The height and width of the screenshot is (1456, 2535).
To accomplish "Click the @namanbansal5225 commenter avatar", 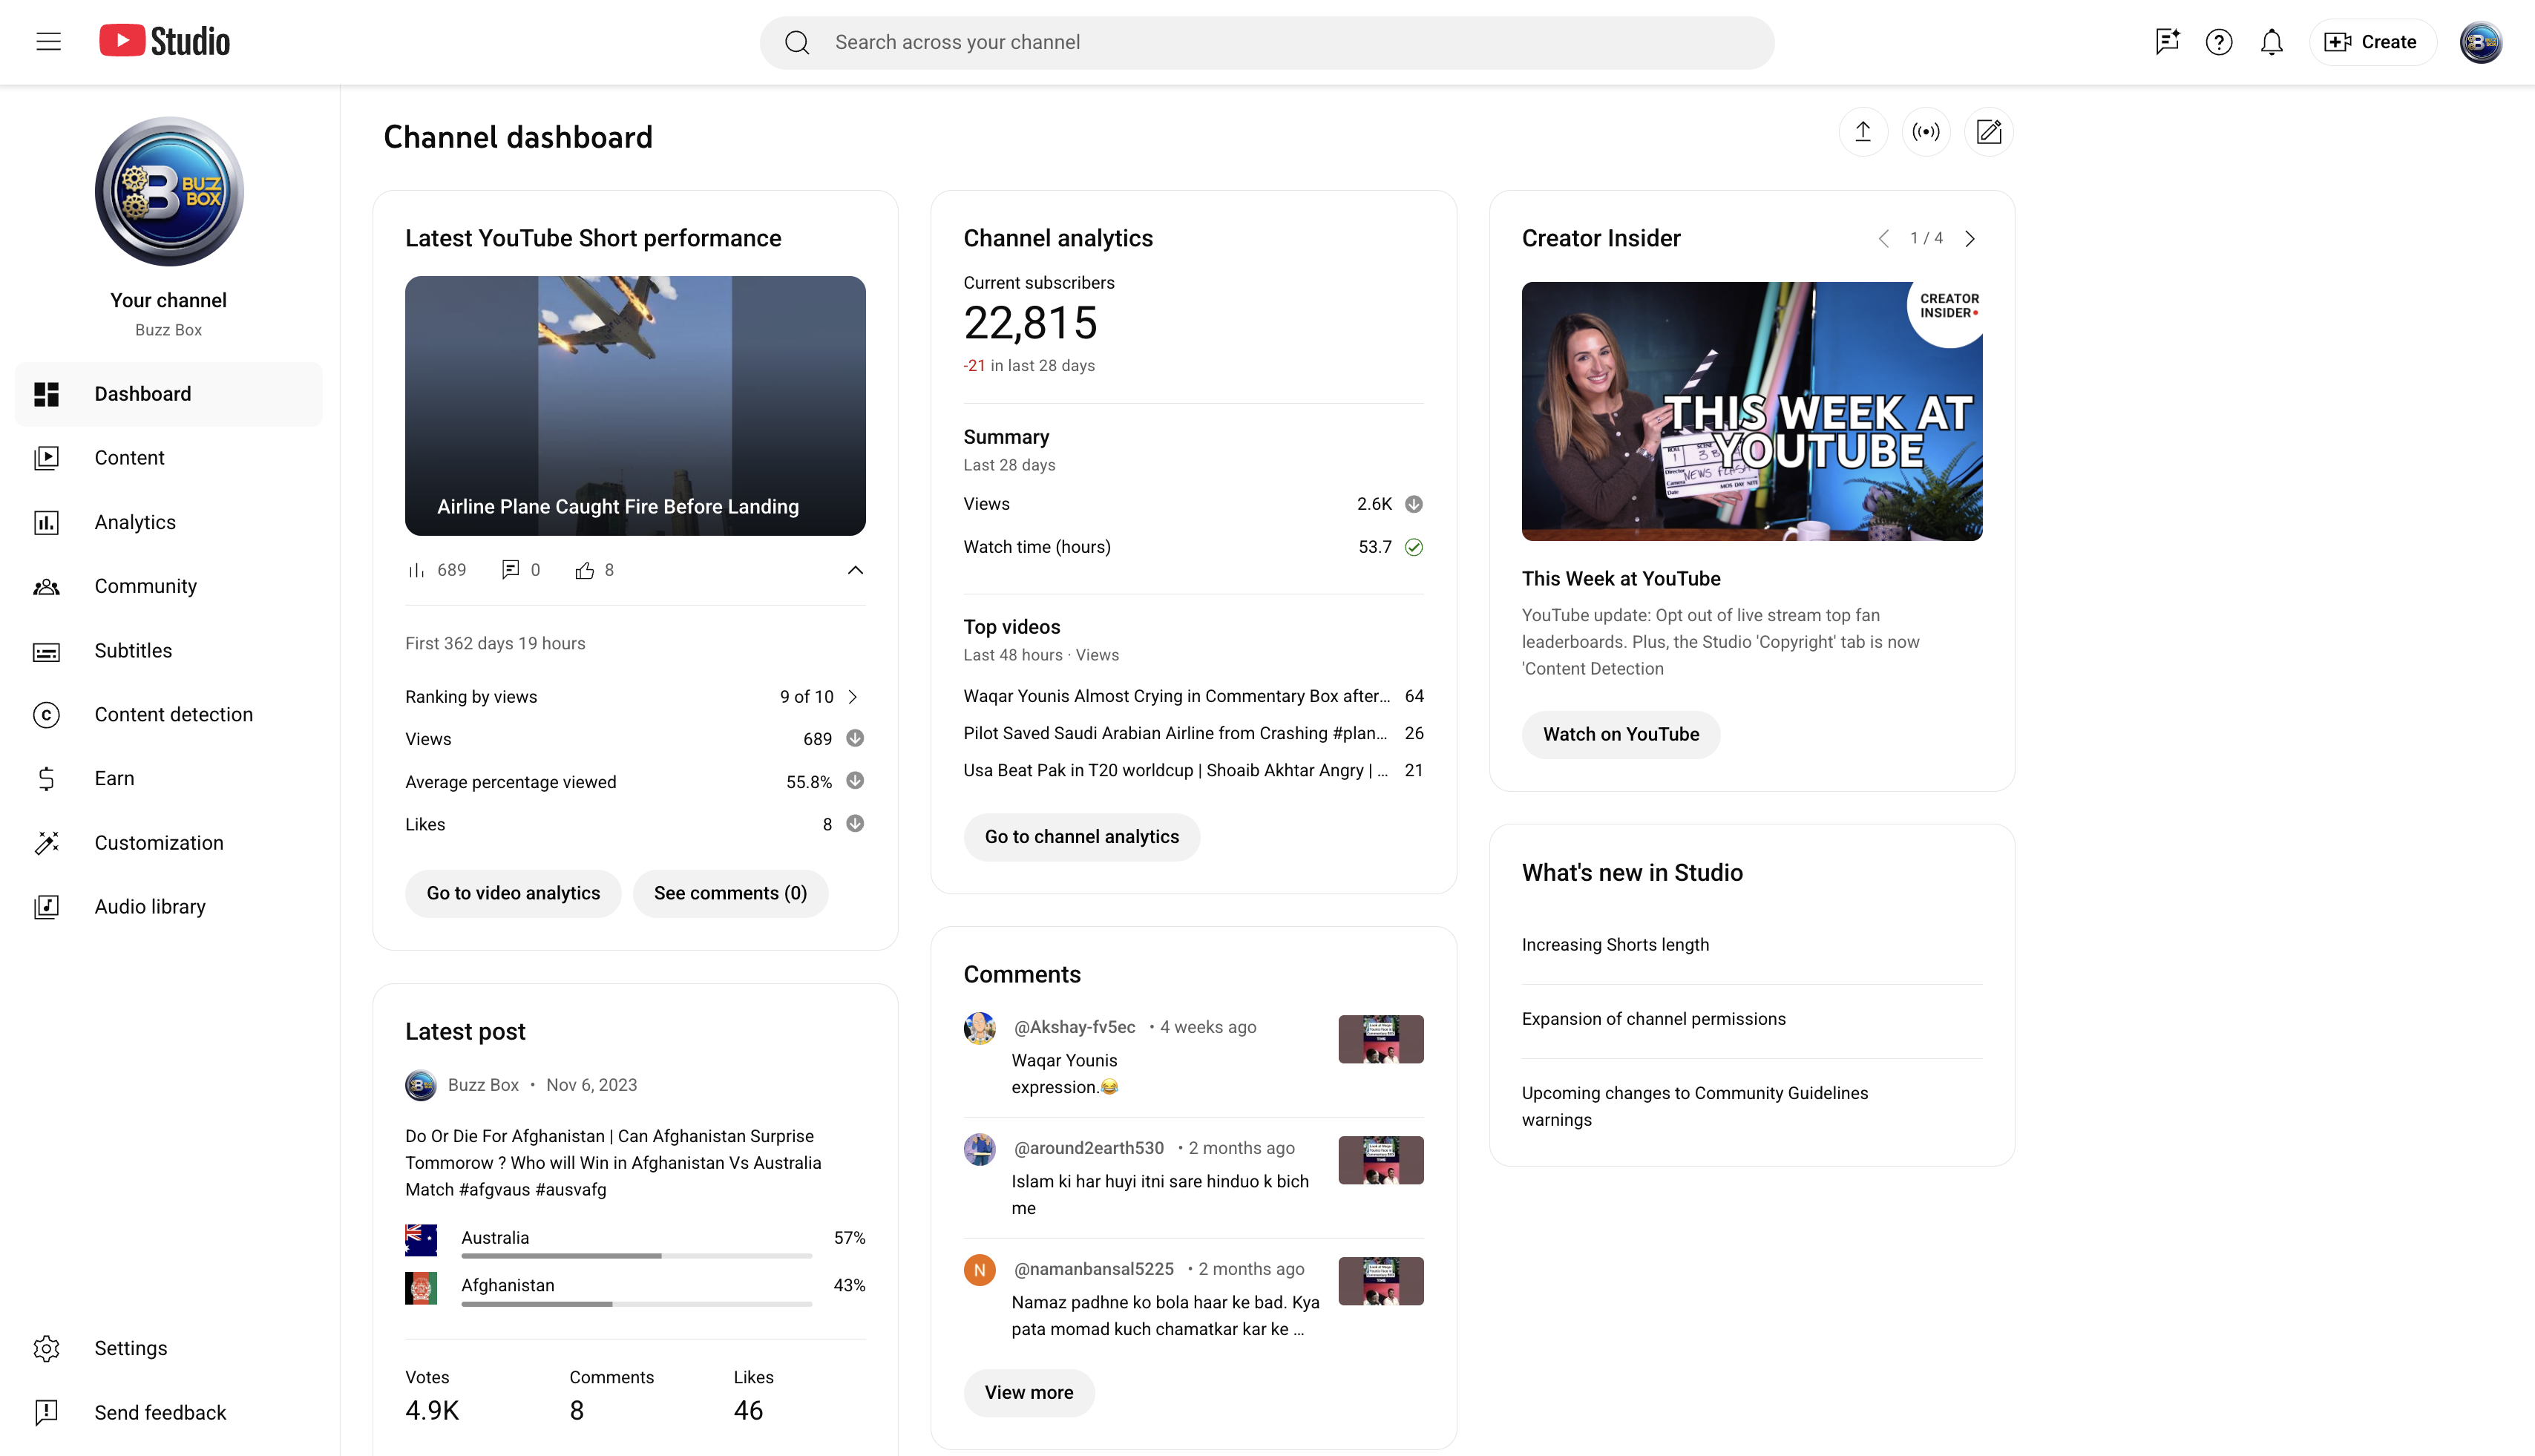I will click(x=980, y=1270).
